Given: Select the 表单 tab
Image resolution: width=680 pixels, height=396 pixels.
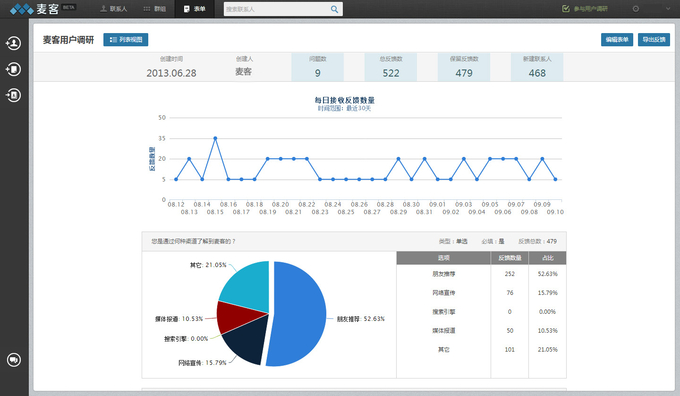Looking at the screenshot, I should click(195, 9).
